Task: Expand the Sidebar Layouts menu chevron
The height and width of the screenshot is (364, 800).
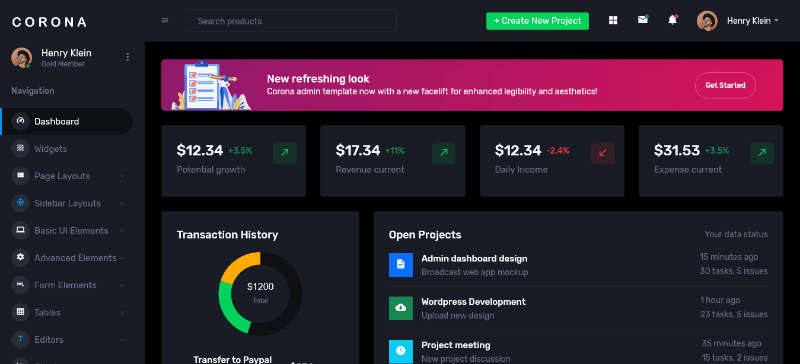Action: (x=122, y=203)
